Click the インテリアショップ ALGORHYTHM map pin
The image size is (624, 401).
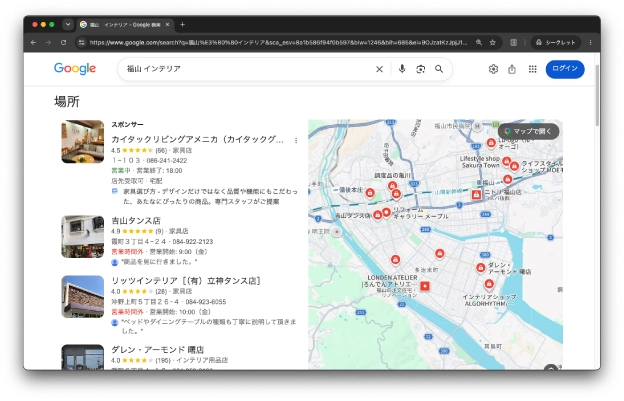click(489, 284)
